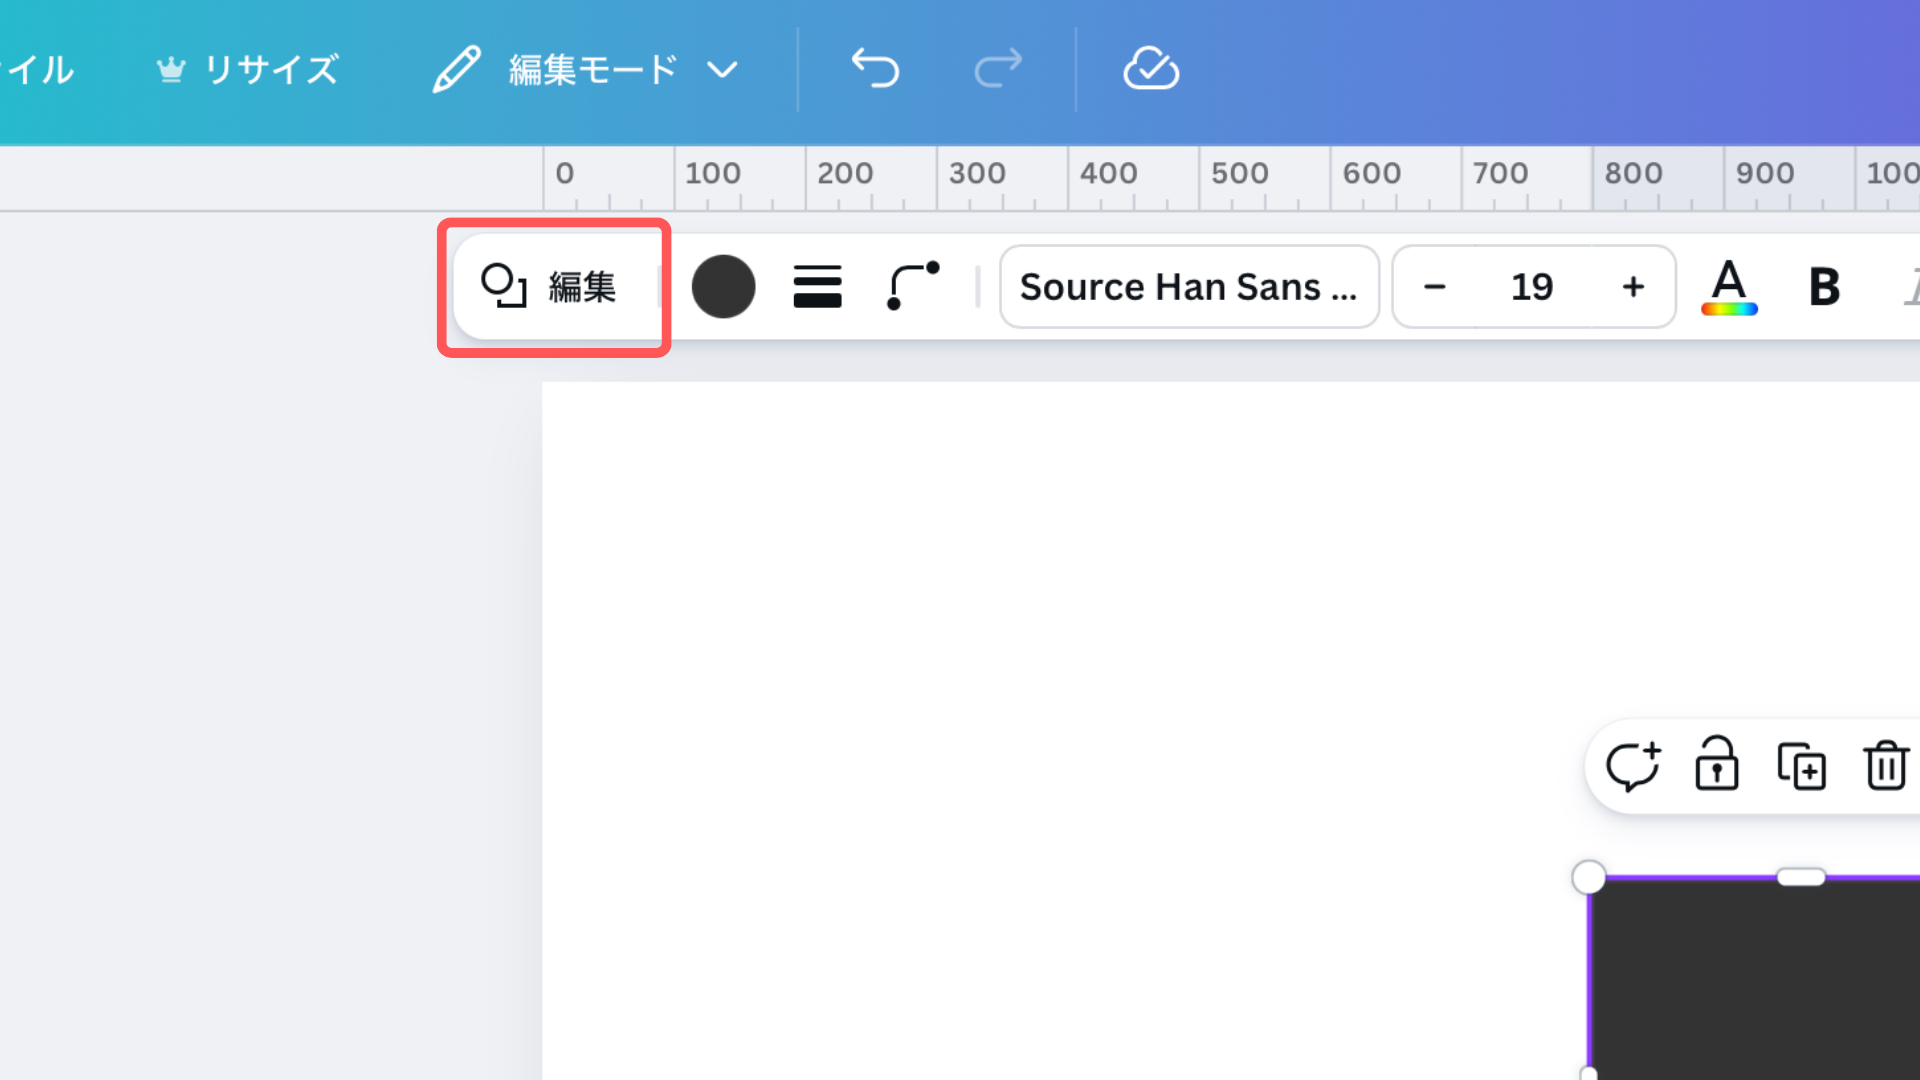The width and height of the screenshot is (1920, 1080).
Task: Open the リサイズ resize option
Action: click(248, 70)
